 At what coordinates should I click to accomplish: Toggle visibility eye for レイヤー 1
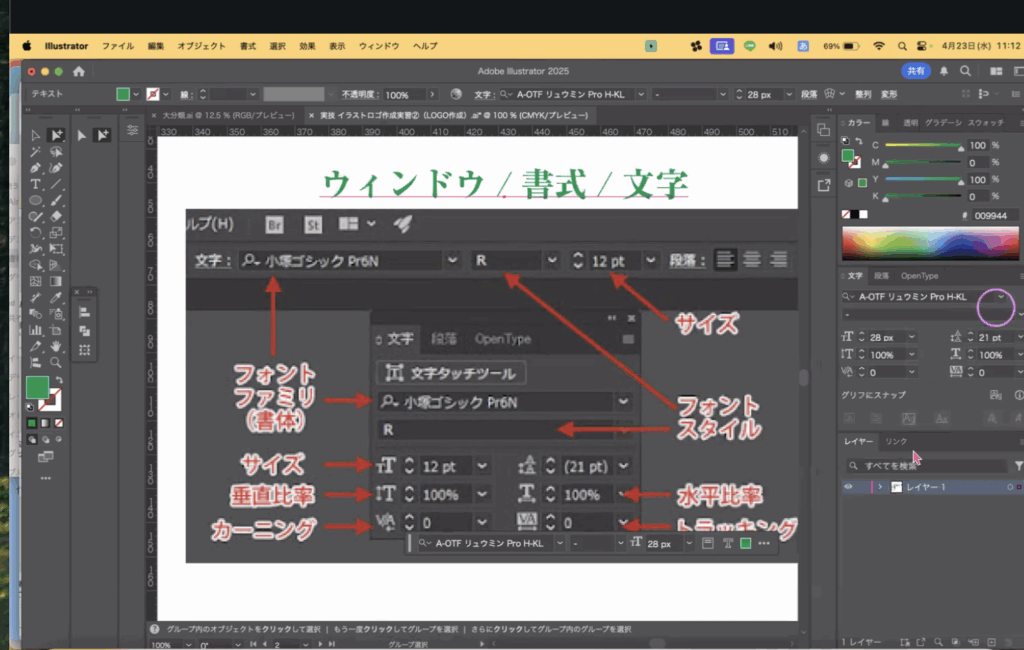point(848,487)
